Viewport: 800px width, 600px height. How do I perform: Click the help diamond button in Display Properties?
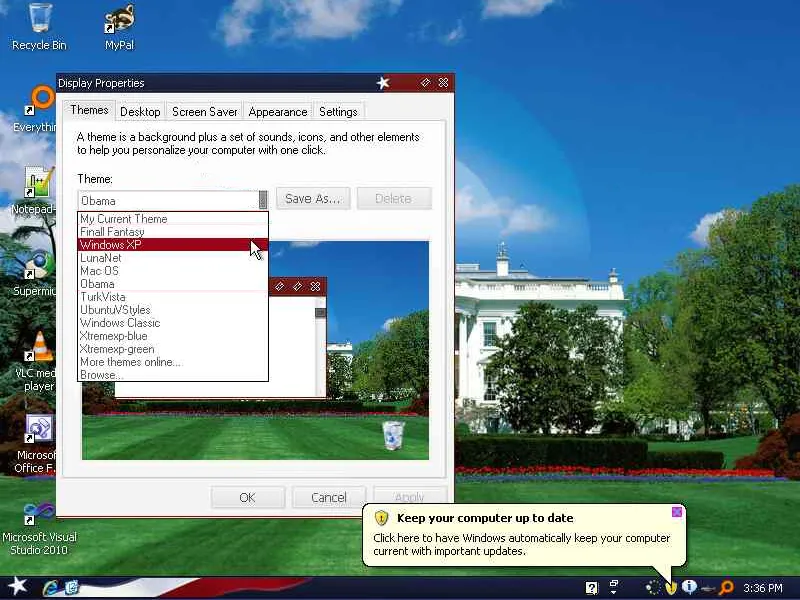pos(425,83)
